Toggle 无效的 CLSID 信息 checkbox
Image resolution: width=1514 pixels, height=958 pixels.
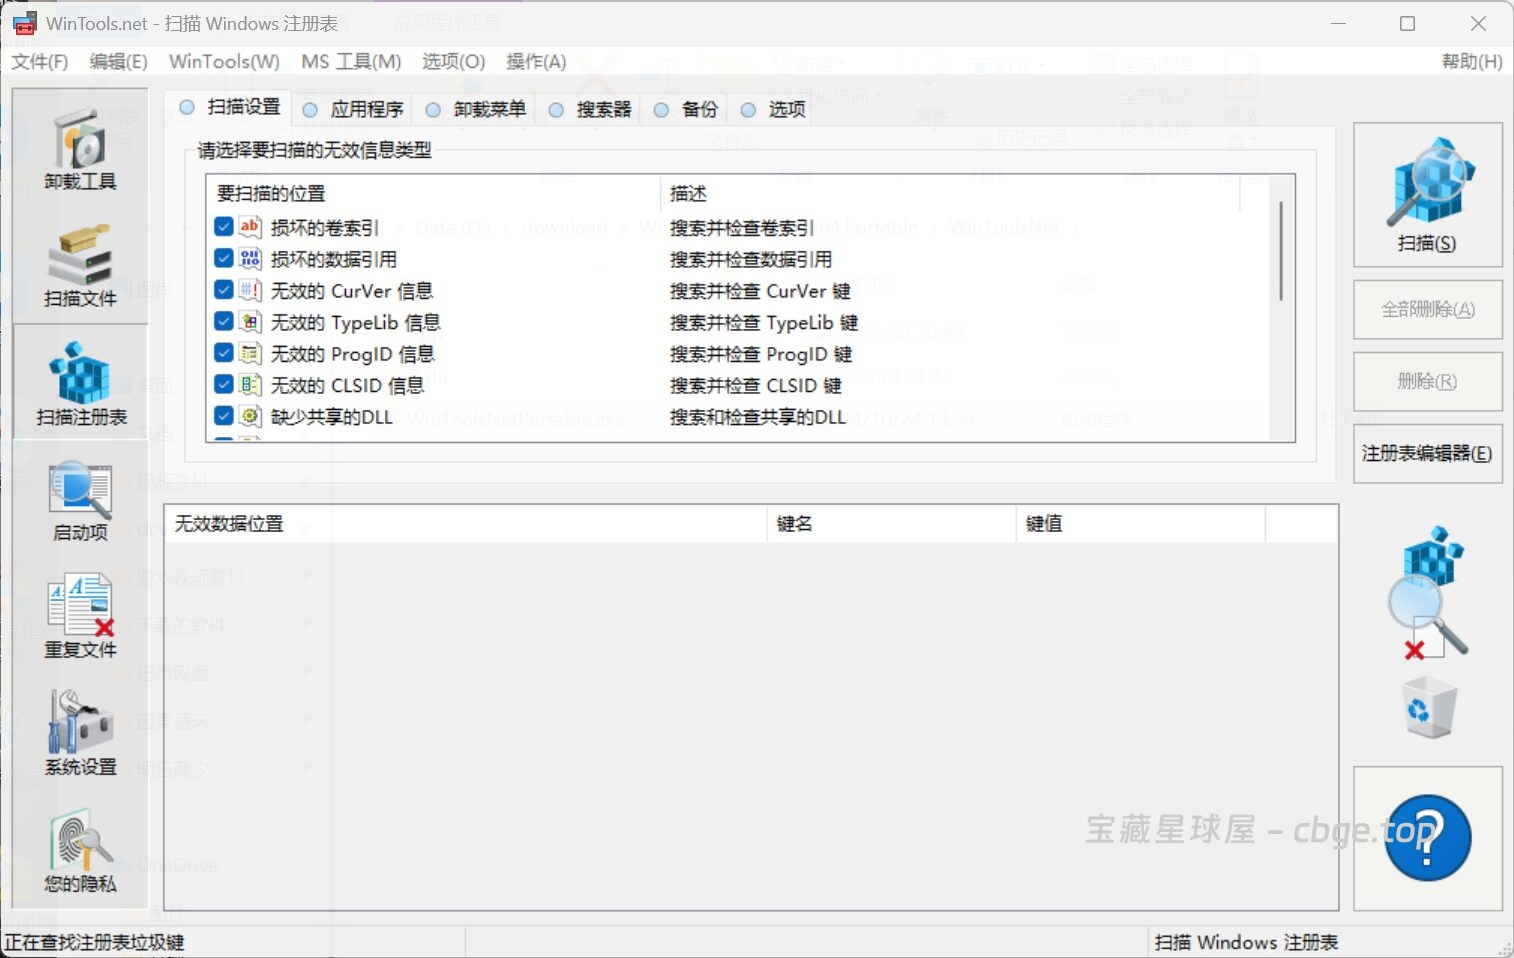coord(224,385)
